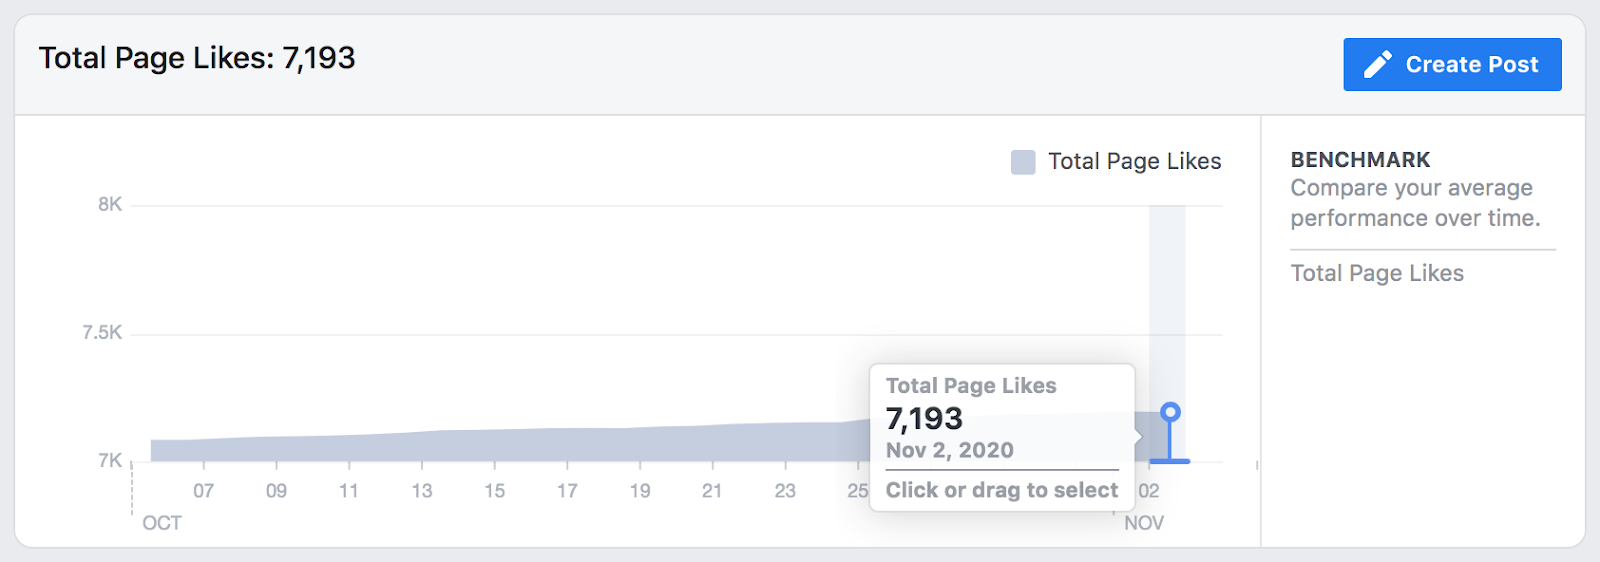Click the Total Page Likes: 7,193 title

point(197,58)
